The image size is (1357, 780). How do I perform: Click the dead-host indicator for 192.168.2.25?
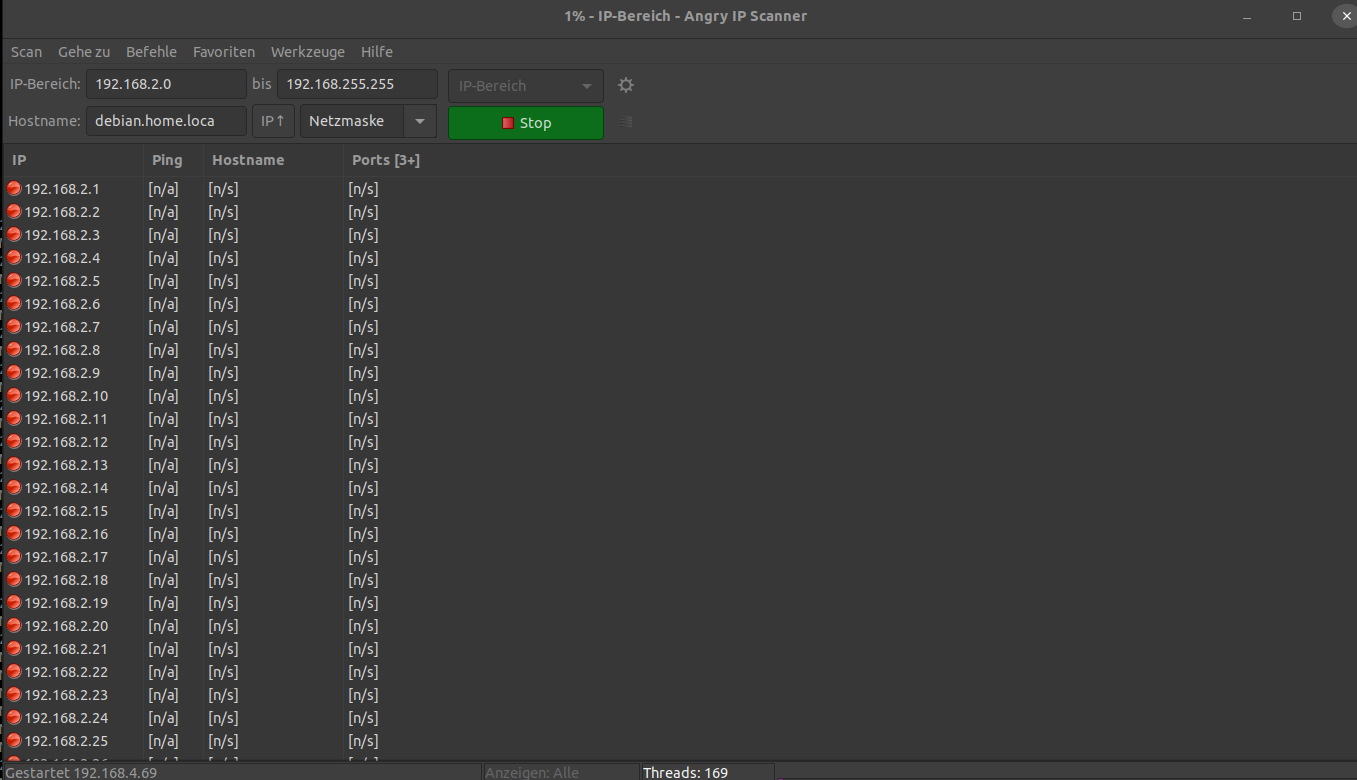[13, 741]
